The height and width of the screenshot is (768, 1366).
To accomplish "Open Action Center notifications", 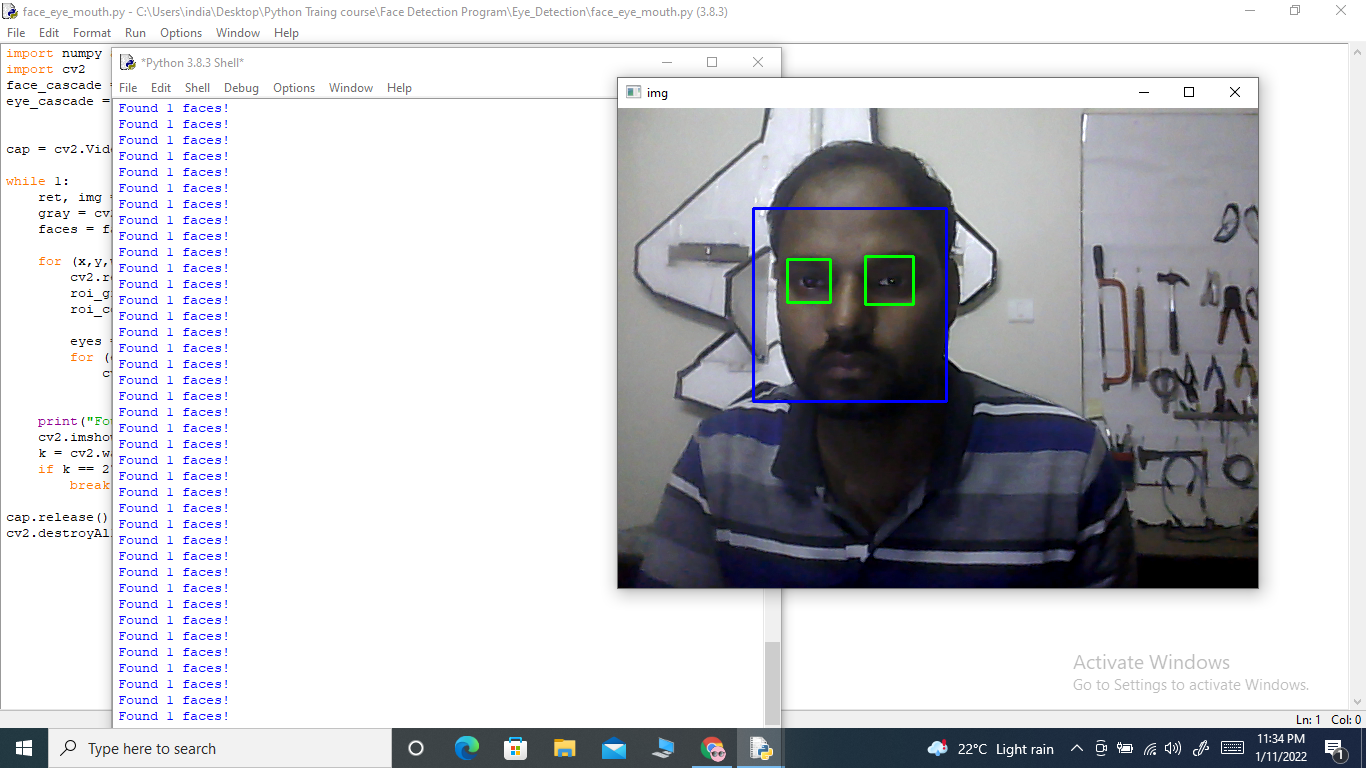I will click(1334, 748).
